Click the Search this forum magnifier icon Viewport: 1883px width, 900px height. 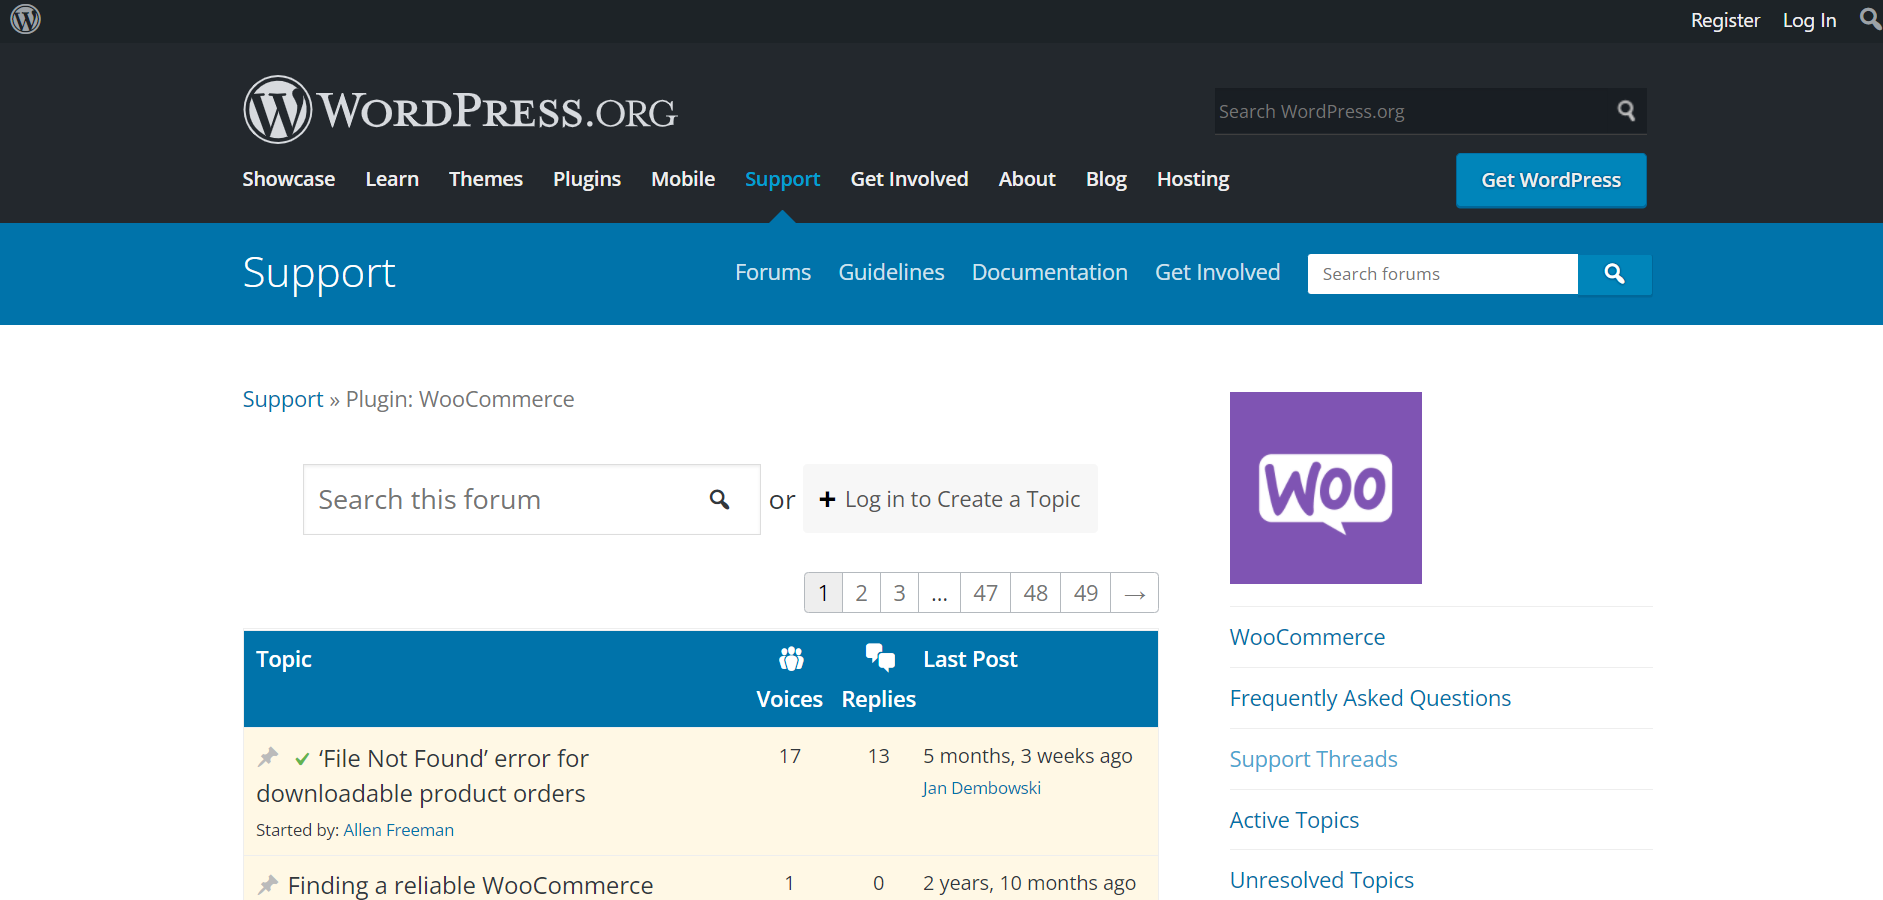(719, 499)
